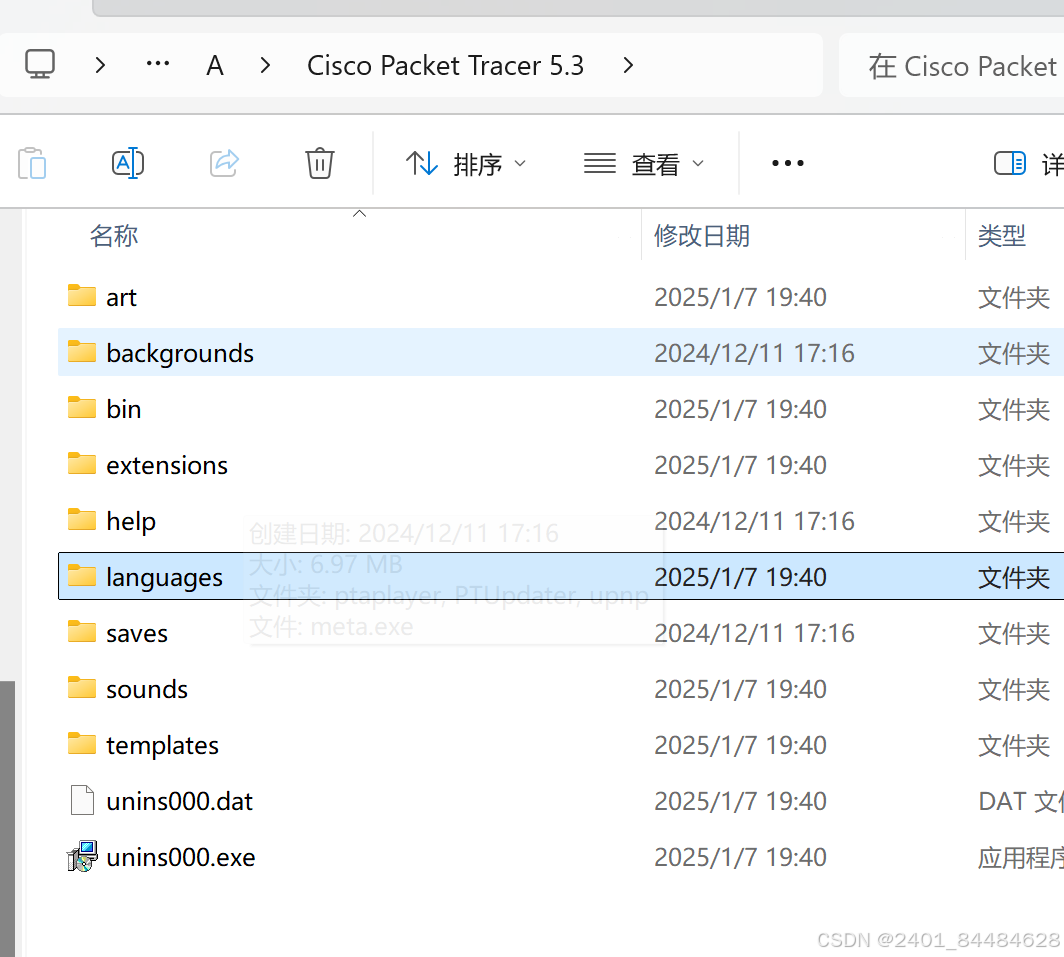The width and height of the screenshot is (1064, 957).
Task: Expand the chevron after folder A
Action: tap(265, 65)
